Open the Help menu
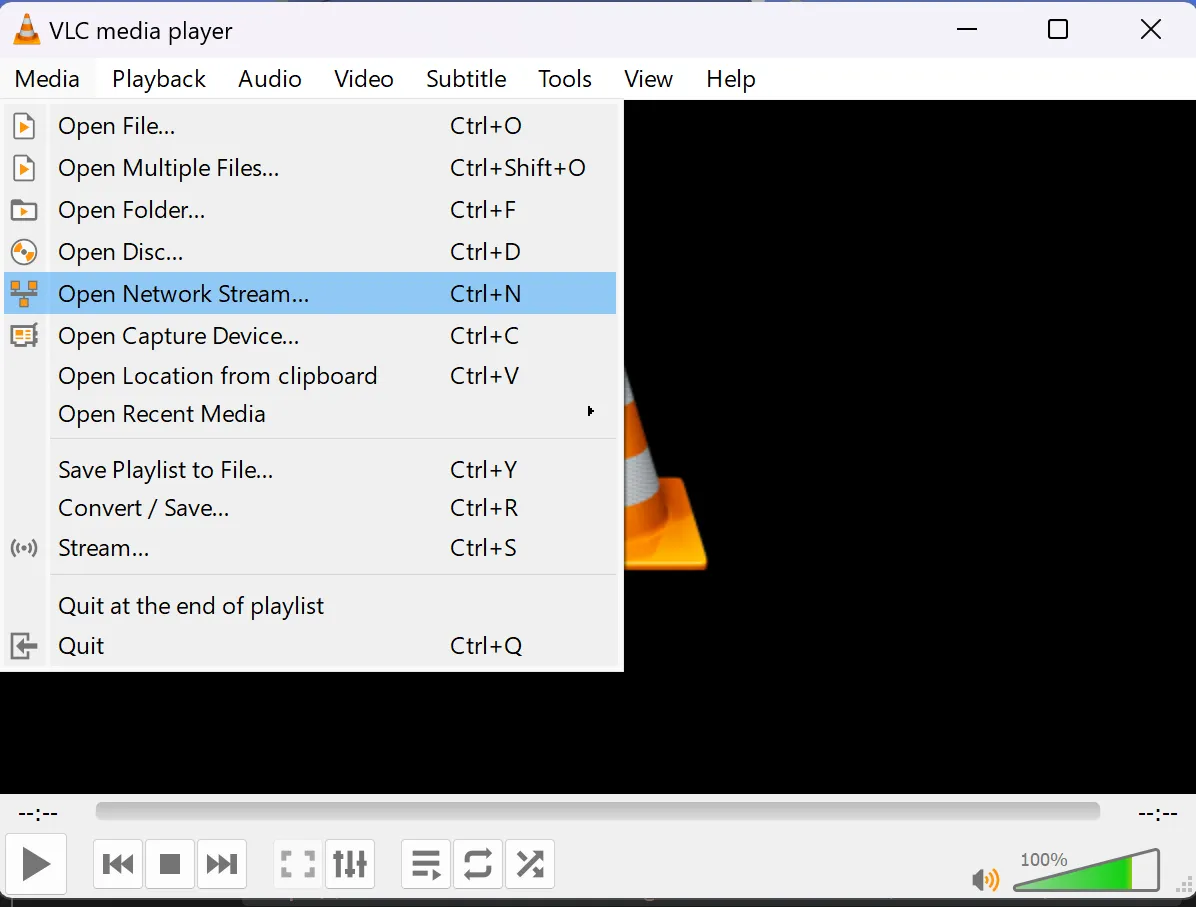Image resolution: width=1196 pixels, height=907 pixels. pyautogui.click(x=731, y=79)
